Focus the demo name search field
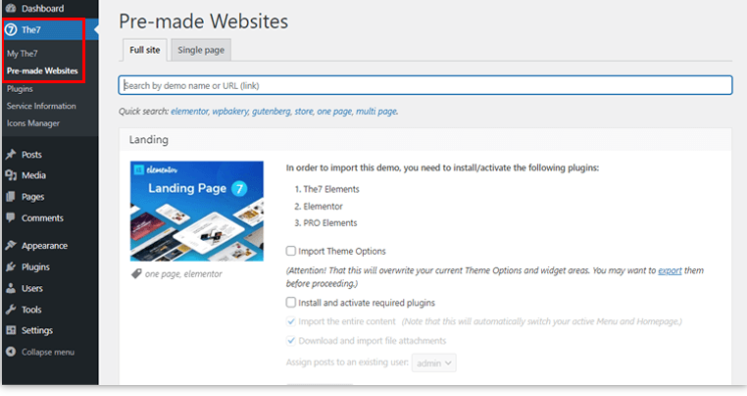Viewport: 747px width, 396px height. pos(425,85)
